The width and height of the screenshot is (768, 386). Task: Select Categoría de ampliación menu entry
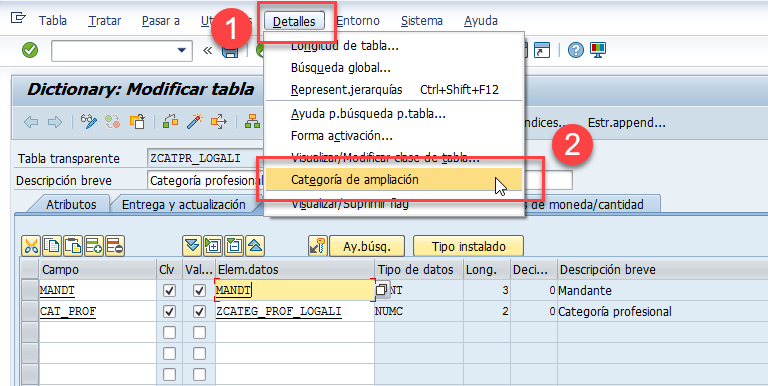[394, 179]
